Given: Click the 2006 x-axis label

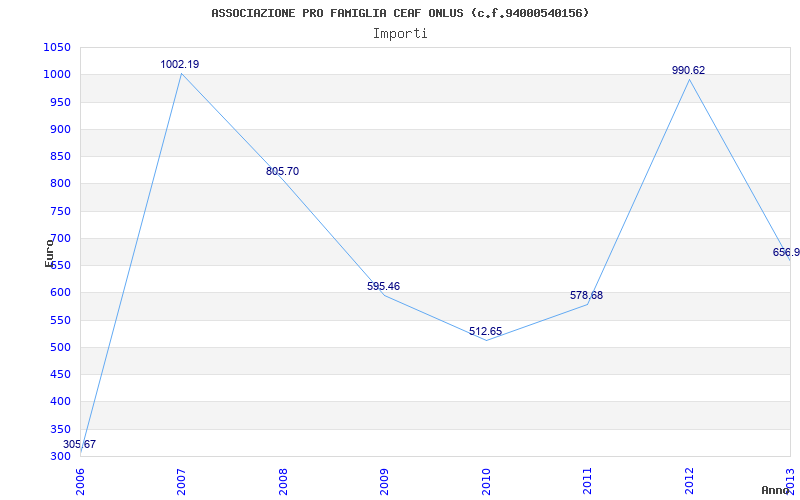Looking at the screenshot, I should 80,482.
